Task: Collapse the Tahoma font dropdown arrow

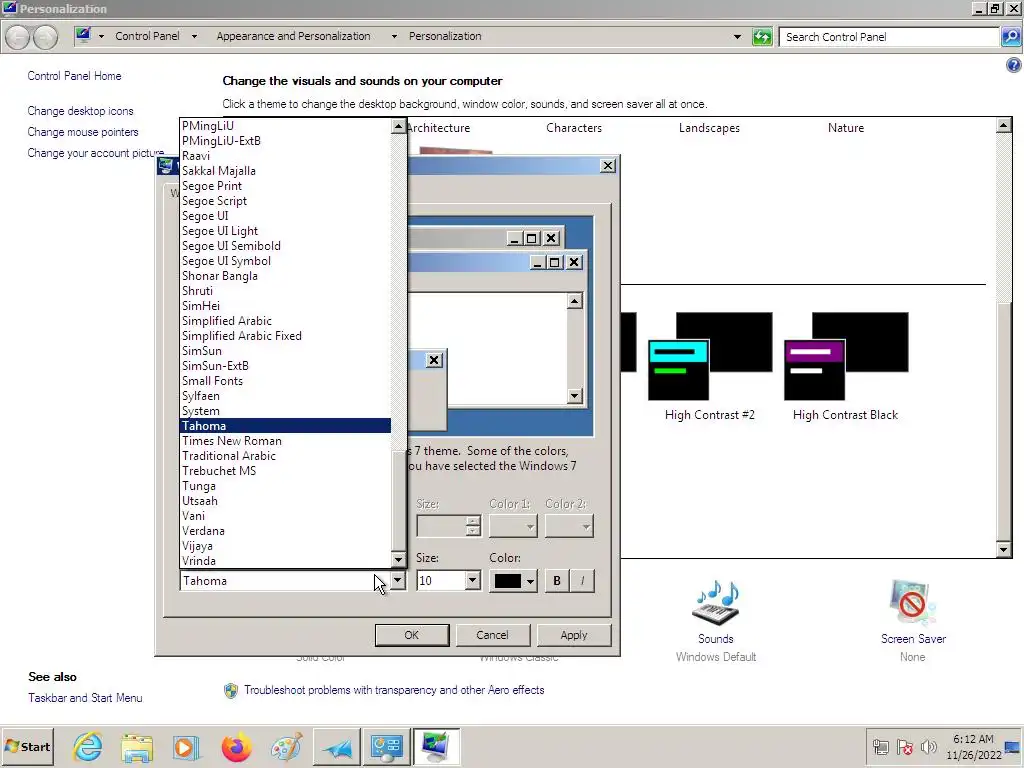Action: click(x=398, y=581)
